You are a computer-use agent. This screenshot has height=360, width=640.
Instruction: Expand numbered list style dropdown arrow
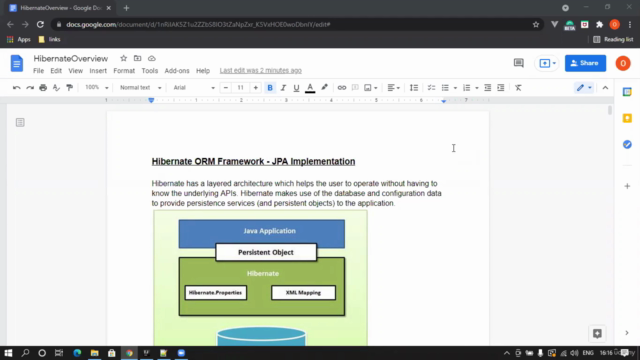click(x=477, y=88)
